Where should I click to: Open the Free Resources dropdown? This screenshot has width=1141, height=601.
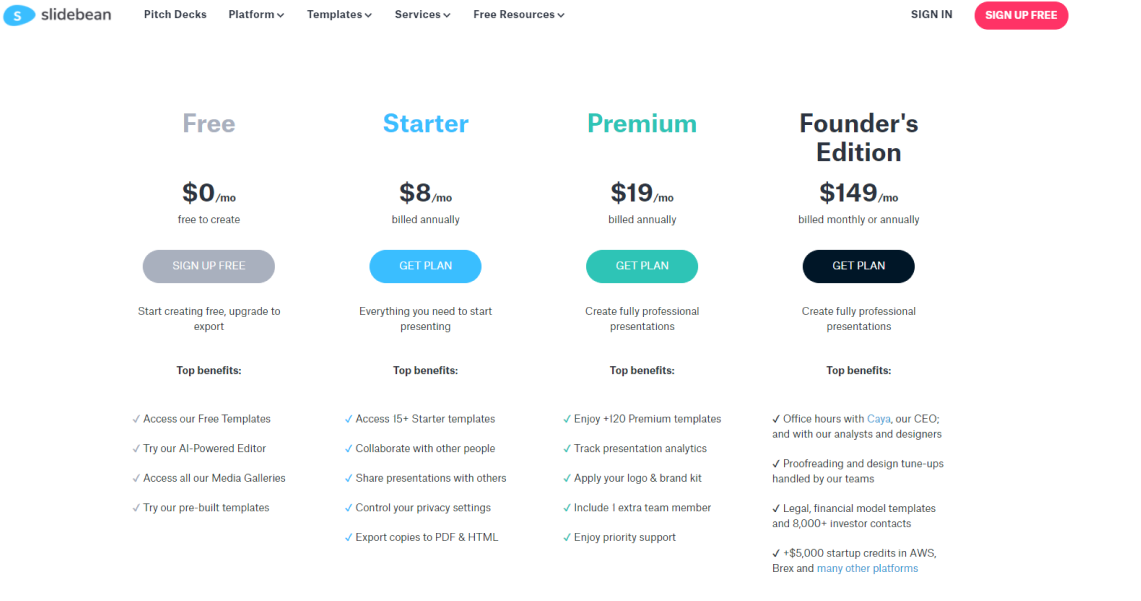pos(517,15)
